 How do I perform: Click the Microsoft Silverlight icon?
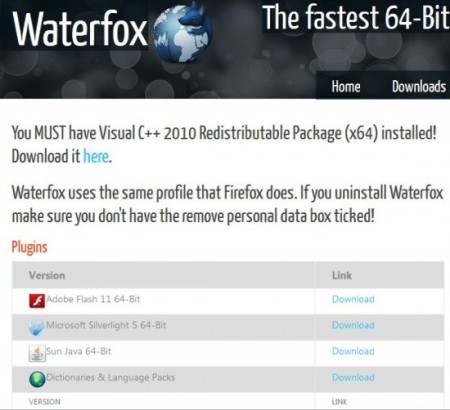pyautogui.click(x=36, y=327)
